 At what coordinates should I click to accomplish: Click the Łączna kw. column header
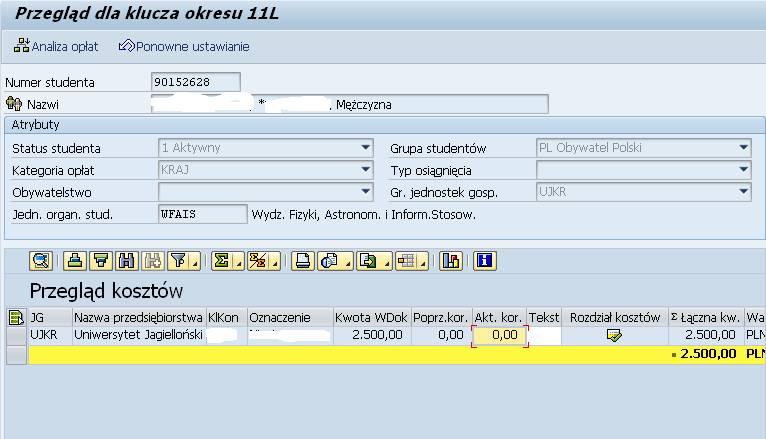point(706,318)
